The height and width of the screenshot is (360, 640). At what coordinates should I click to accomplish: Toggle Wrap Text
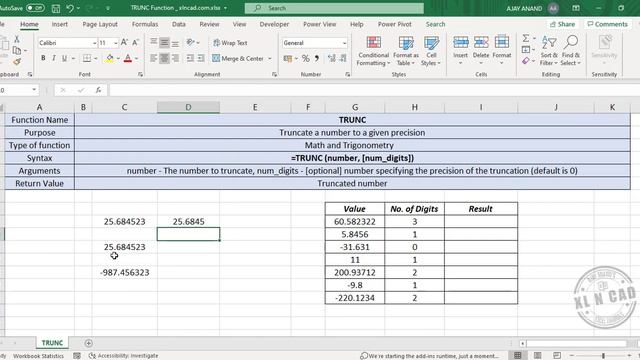click(230, 43)
